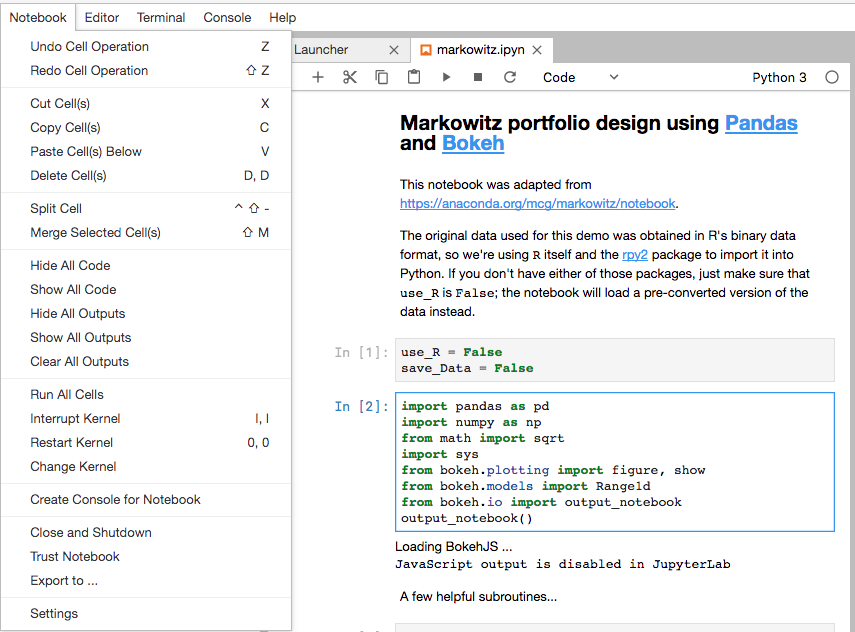855x632 pixels.
Task: Click the copy cell toolbar icon
Action: tap(381, 77)
